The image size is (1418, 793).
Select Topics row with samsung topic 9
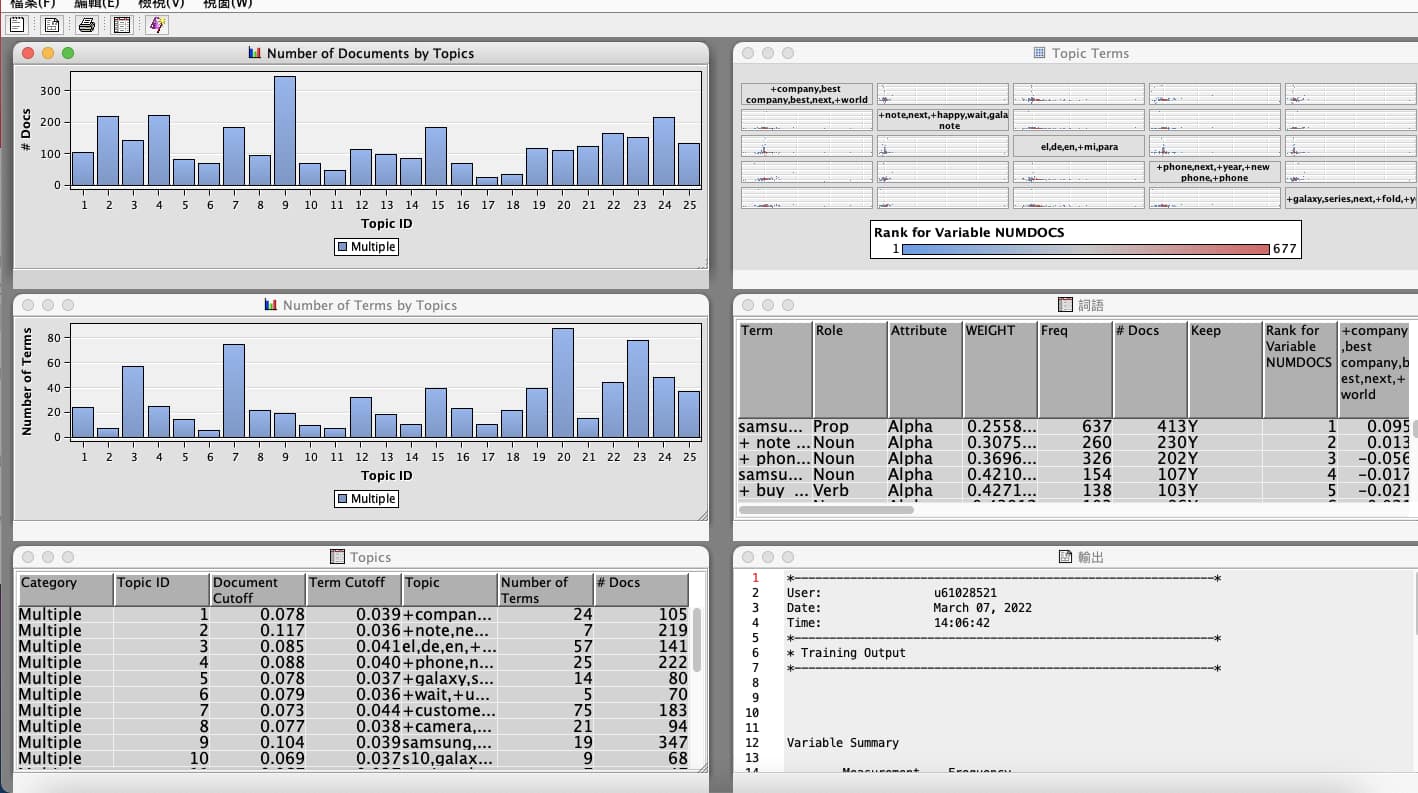[354, 742]
